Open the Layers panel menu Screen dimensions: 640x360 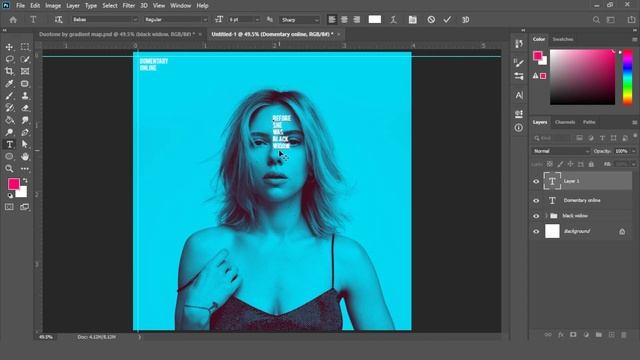coord(634,122)
